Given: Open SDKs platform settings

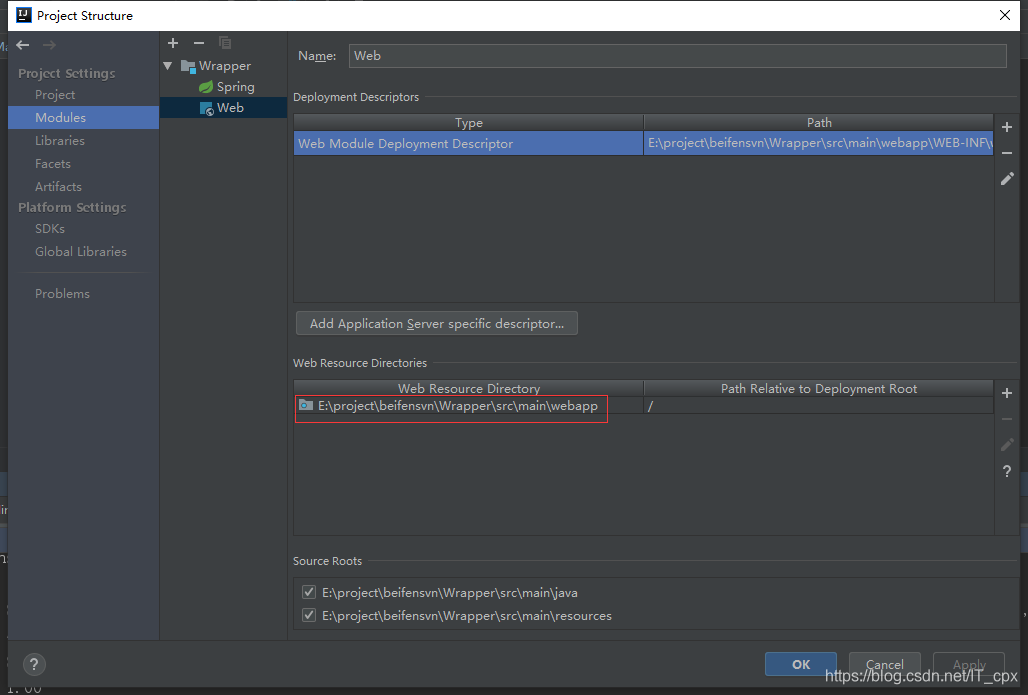Looking at the screenshot, I should (50, 228).
